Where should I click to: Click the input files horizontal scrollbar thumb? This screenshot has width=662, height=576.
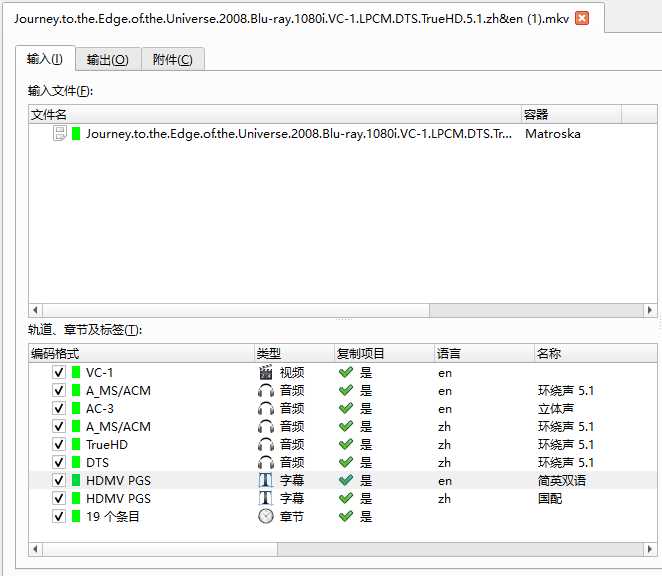(x=236, y=310)
